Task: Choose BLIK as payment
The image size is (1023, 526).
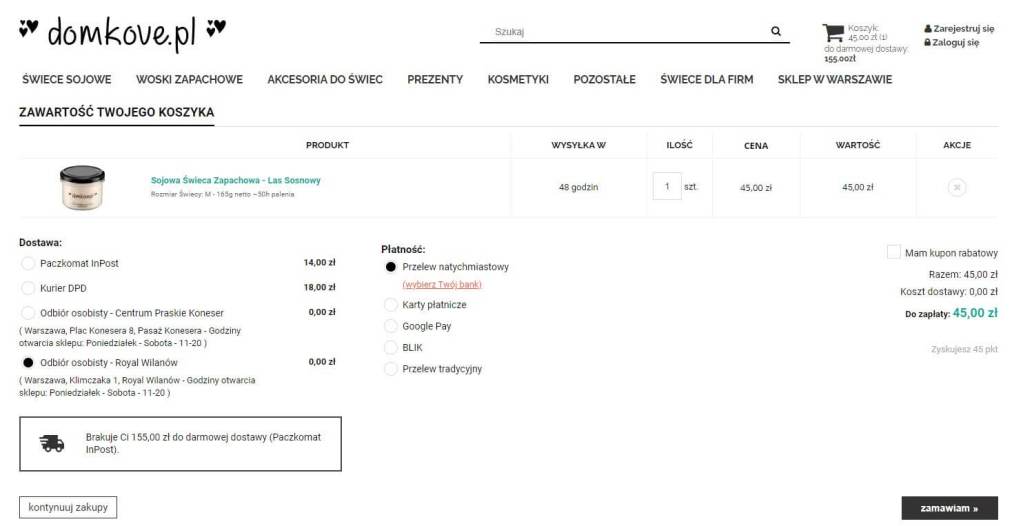Action: pyautogui.click(x=391, y=348)
